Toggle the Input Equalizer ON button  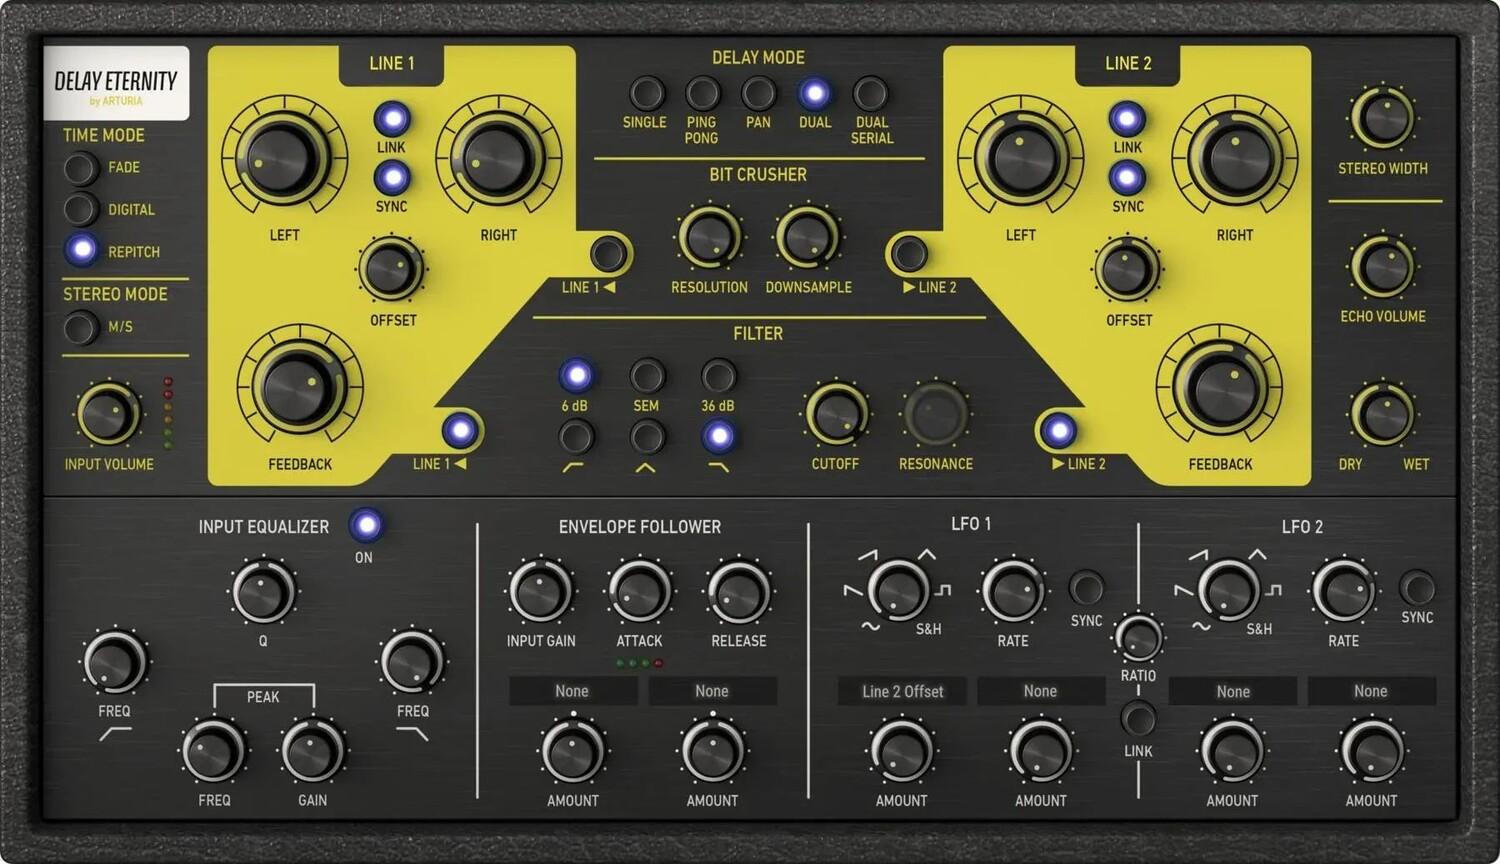tap(365, 525)
